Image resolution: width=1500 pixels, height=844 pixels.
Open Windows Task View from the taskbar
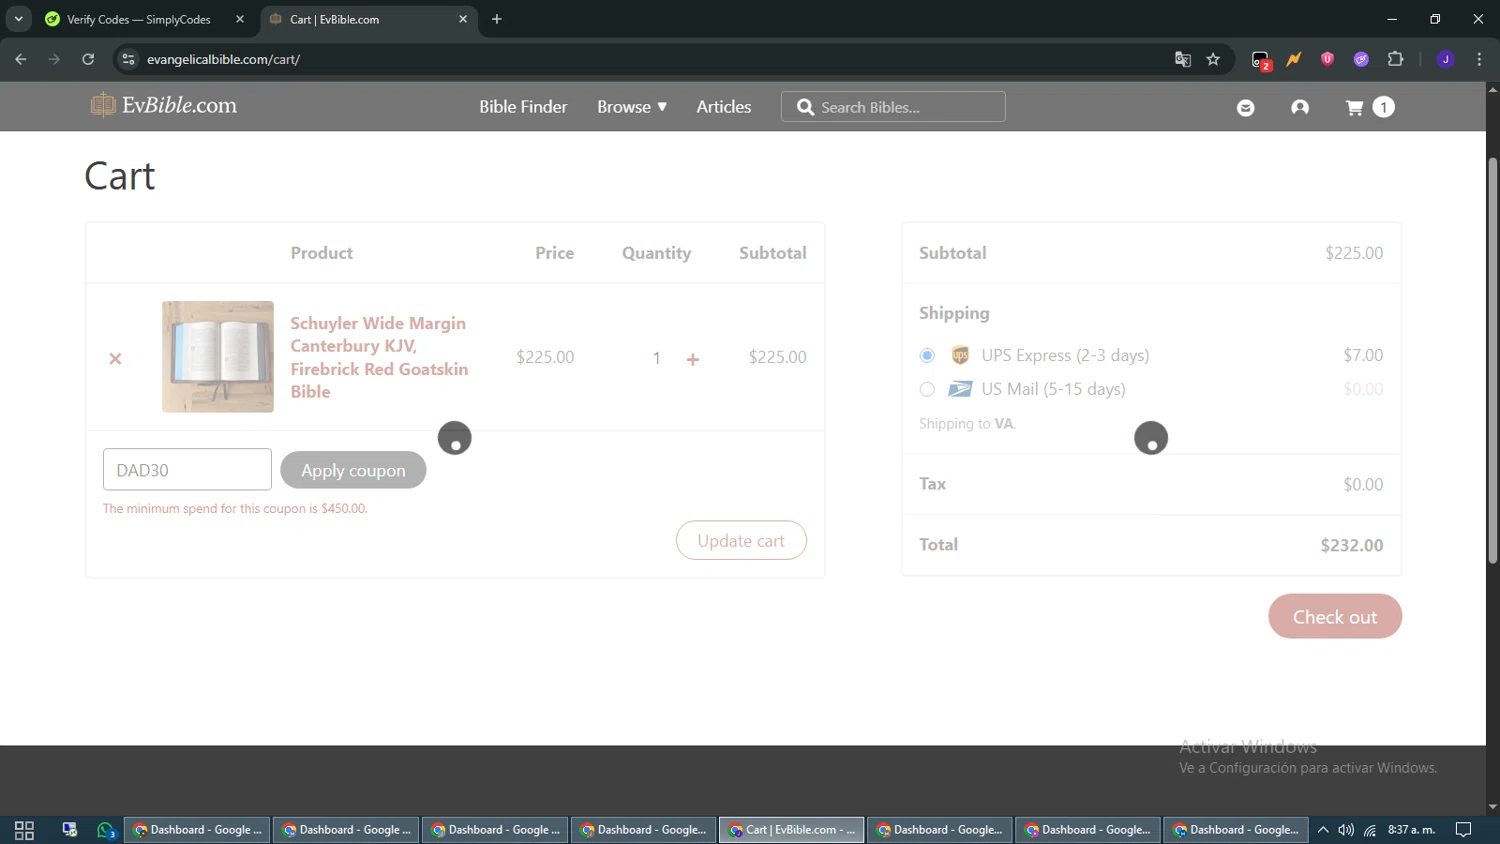[24, 830]
